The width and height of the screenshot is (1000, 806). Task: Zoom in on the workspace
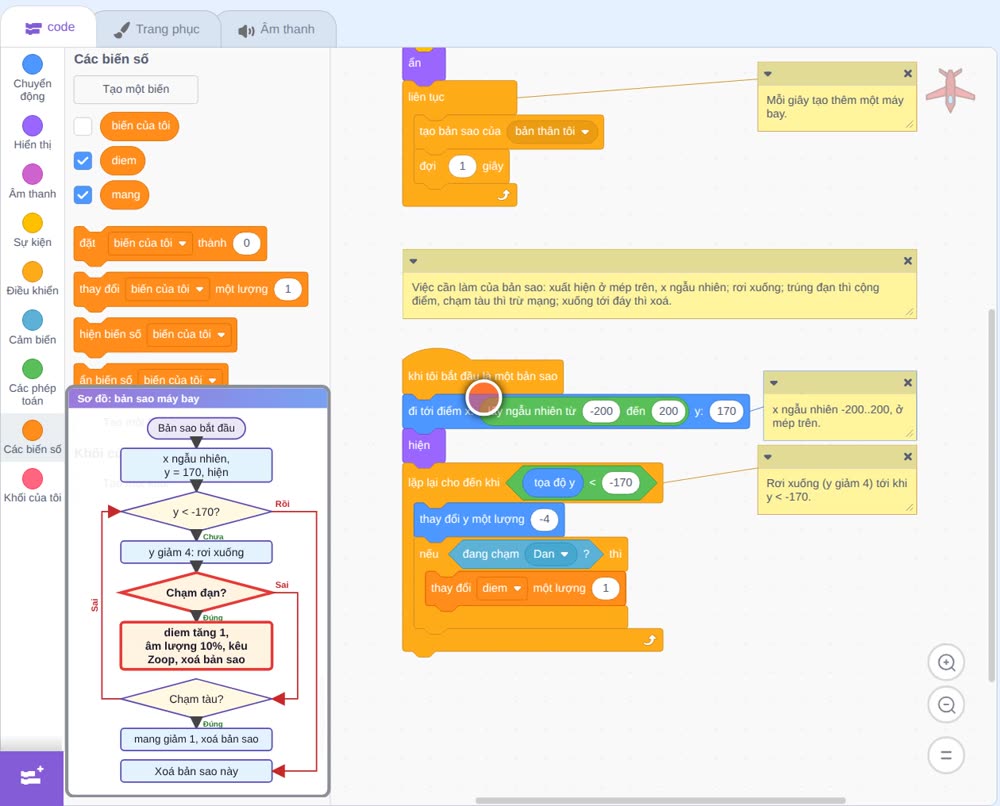[x=946, y=663]
